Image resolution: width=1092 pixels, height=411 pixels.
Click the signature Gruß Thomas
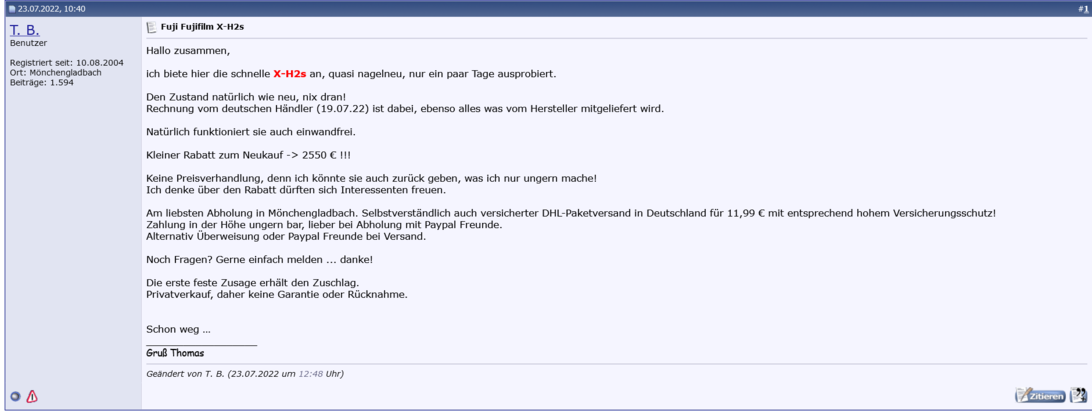coord(175,353)
